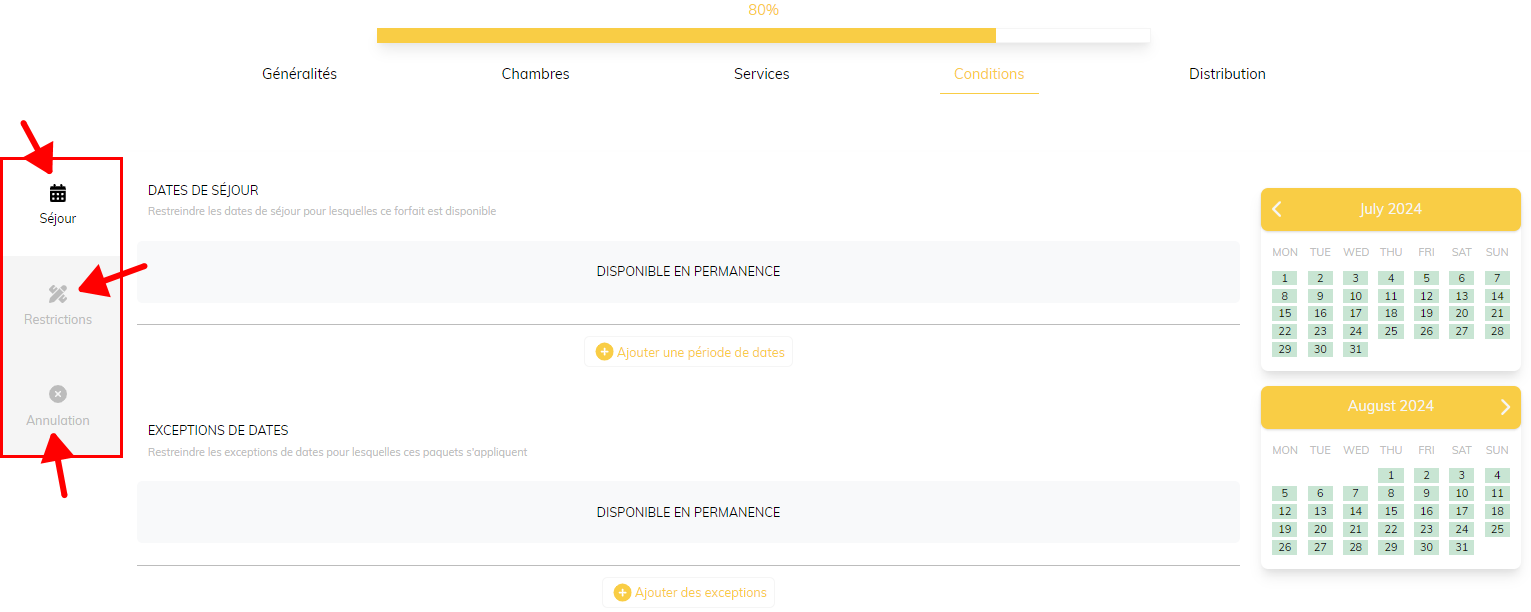Click plus icon beside Ajouter une période
The height and width of the screenshot is (612, 1531).
tap(604, 352)
